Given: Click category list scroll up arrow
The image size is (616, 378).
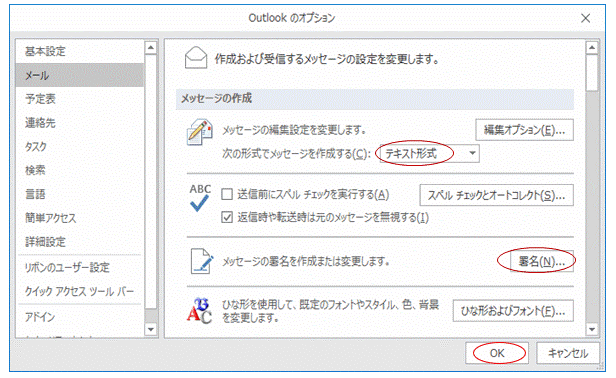Looking at the screenshot, I should pyautogui.click(x=151, y=48).
